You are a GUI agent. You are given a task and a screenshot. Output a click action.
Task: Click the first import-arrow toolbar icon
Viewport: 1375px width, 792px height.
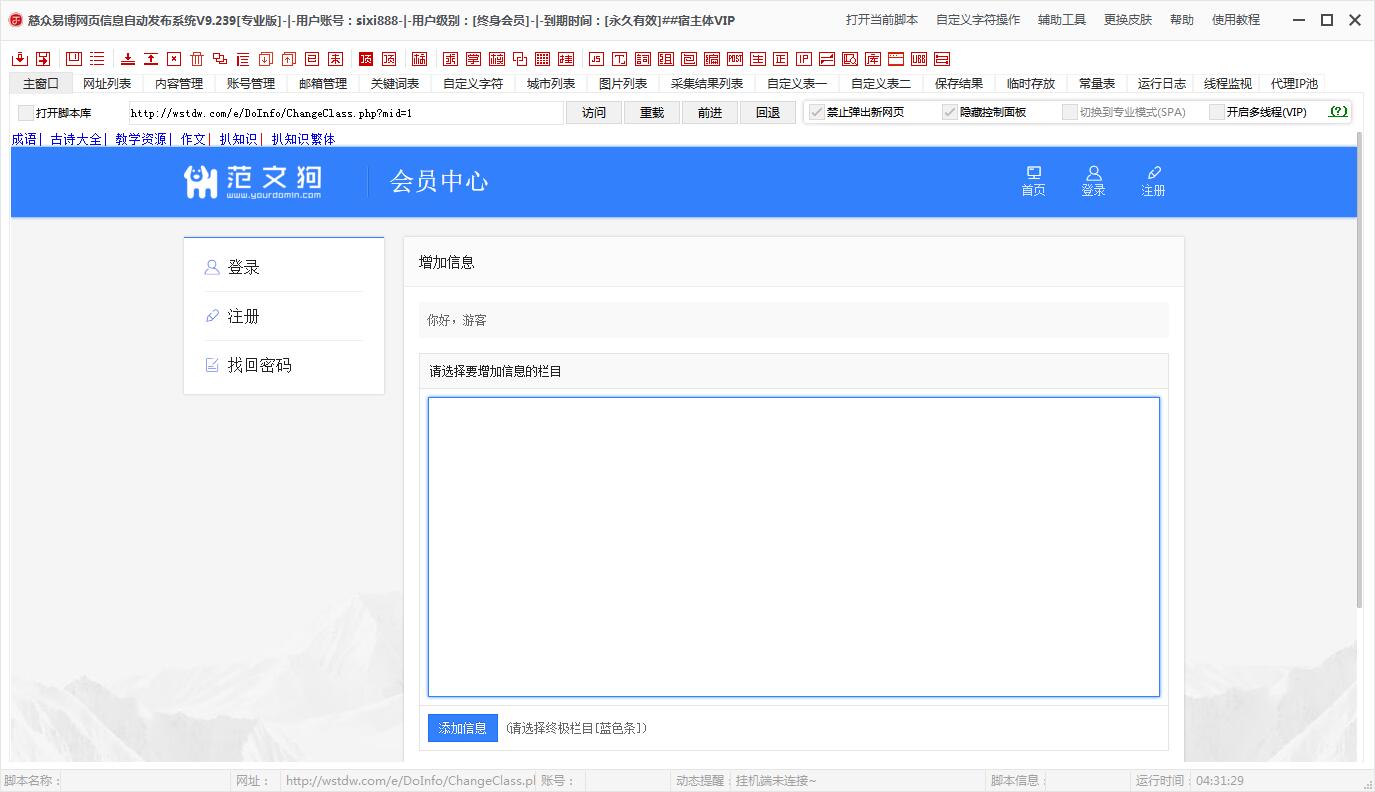20,59
